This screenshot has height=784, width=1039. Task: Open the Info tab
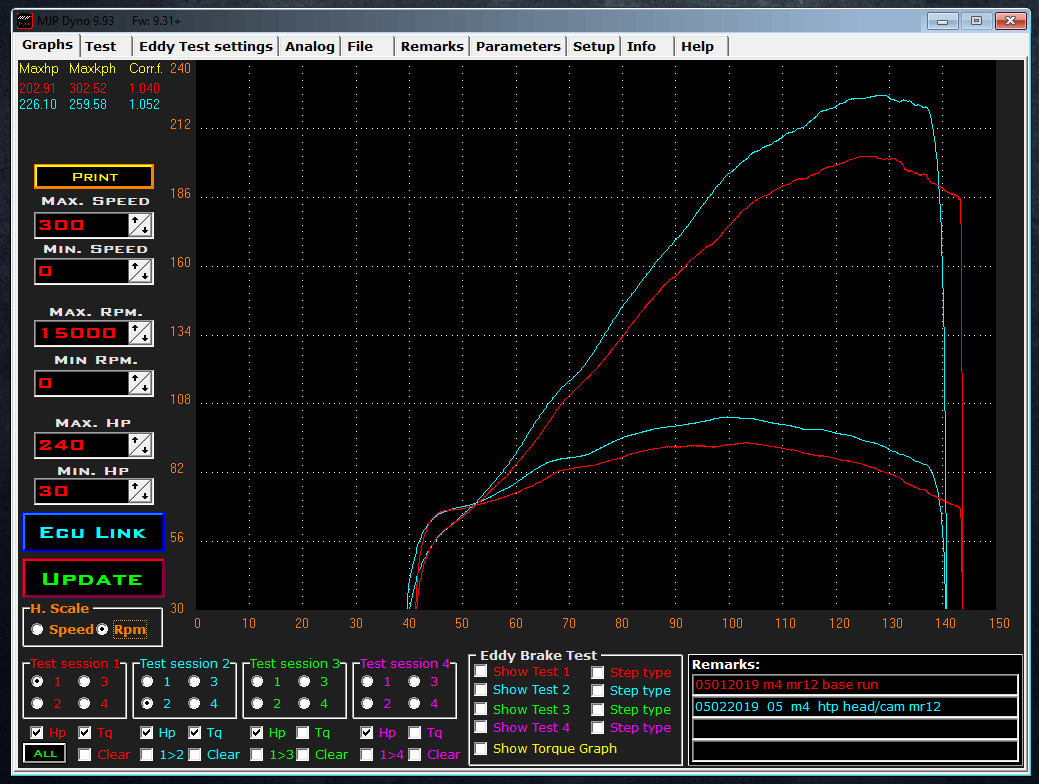(x=641, y=46)
